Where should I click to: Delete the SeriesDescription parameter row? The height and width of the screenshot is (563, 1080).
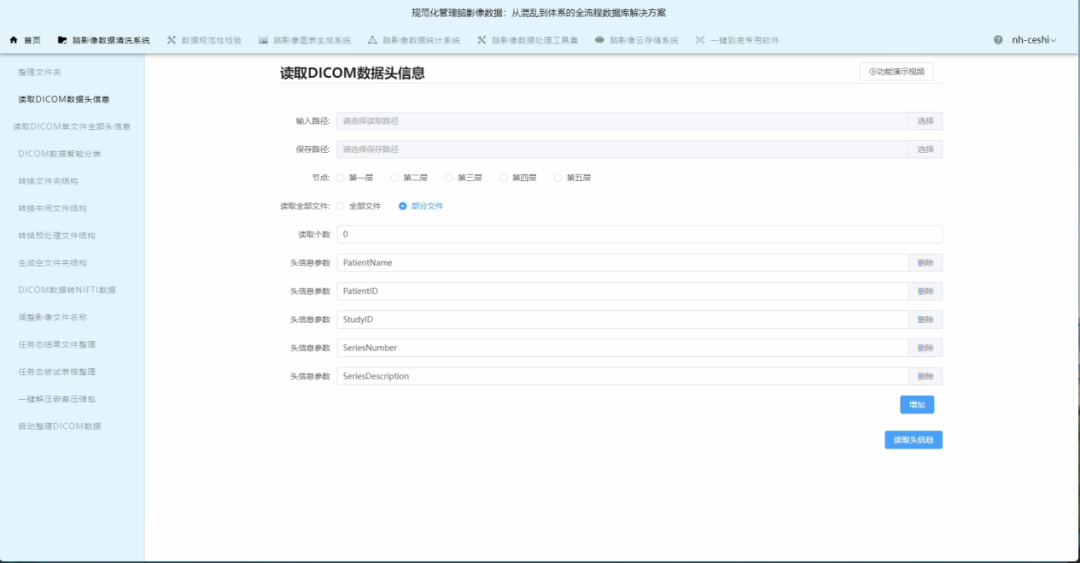[x=925, y=376]
